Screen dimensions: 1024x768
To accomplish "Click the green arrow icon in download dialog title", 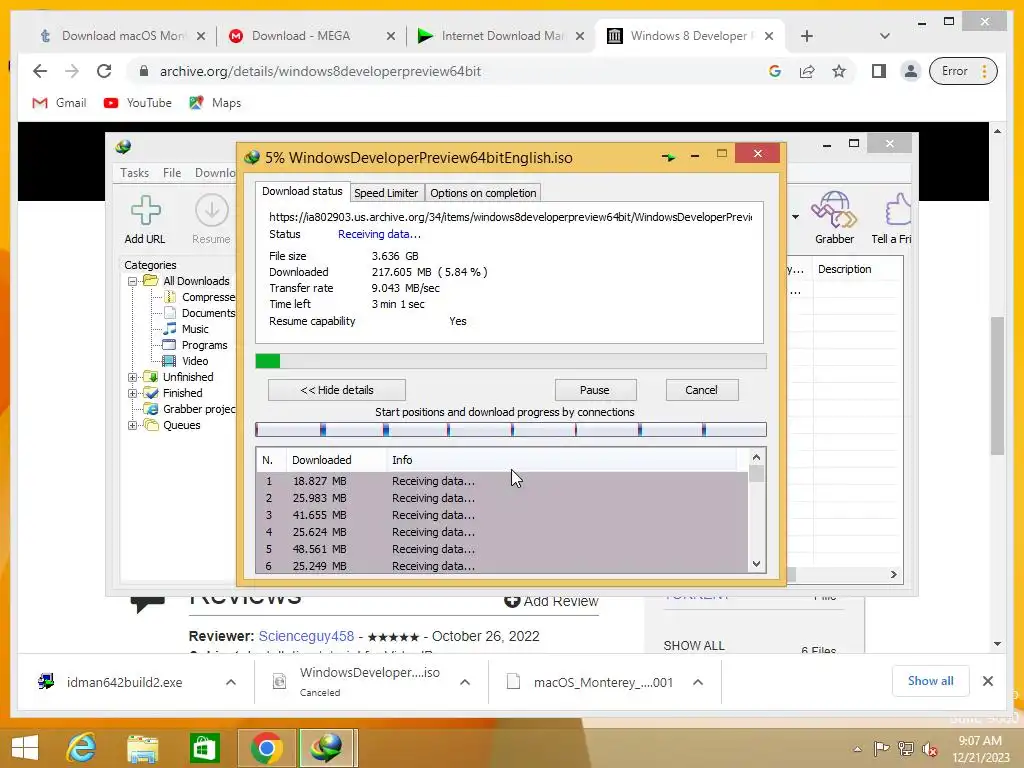I will [x=668, y=157].
